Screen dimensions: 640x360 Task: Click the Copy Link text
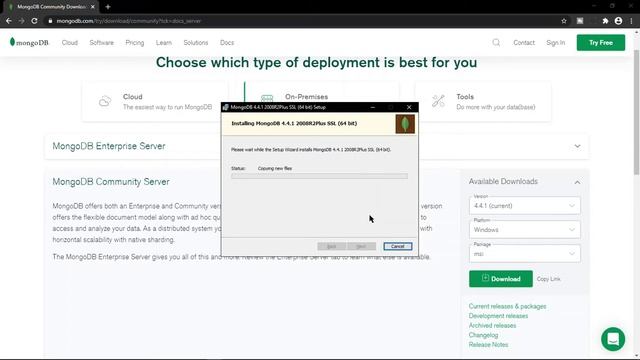548,279
